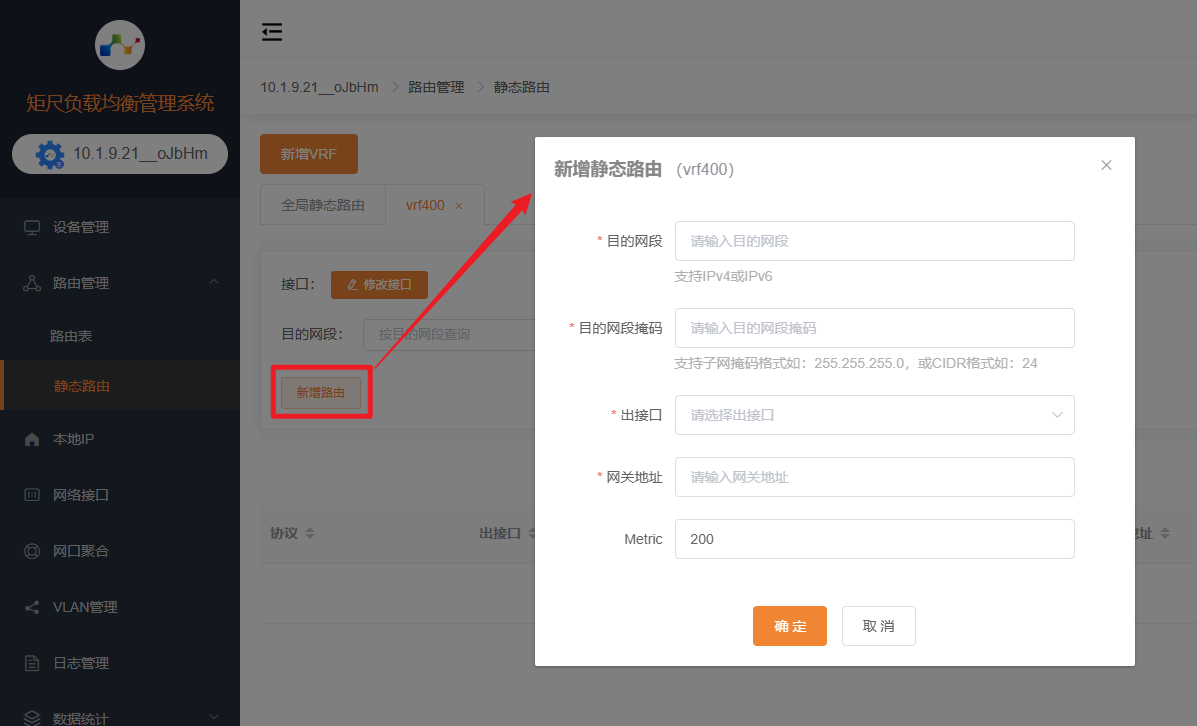Viewport: 1197px width, 726px height.
Task: Click the 目的网段 input field in the dialog
Action: 874,241
